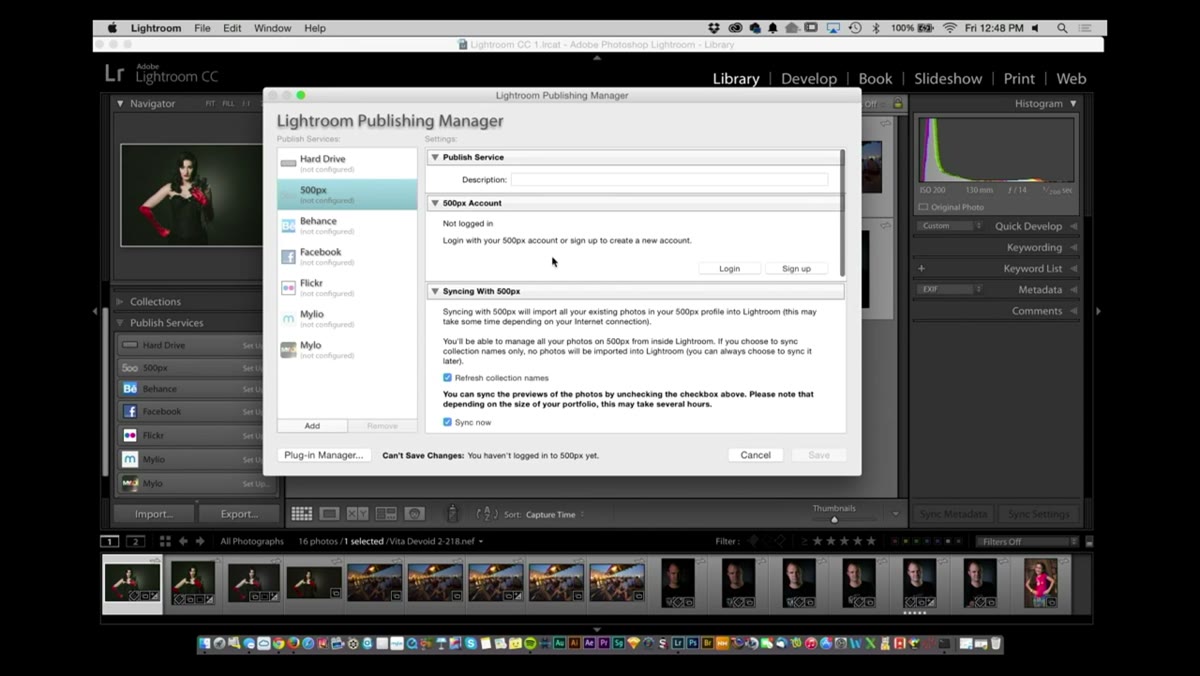Image resolution: width=1200 pixels, height=676 pixels.
Task: Collapse the Navigator panel
Action: coord(120,103)
